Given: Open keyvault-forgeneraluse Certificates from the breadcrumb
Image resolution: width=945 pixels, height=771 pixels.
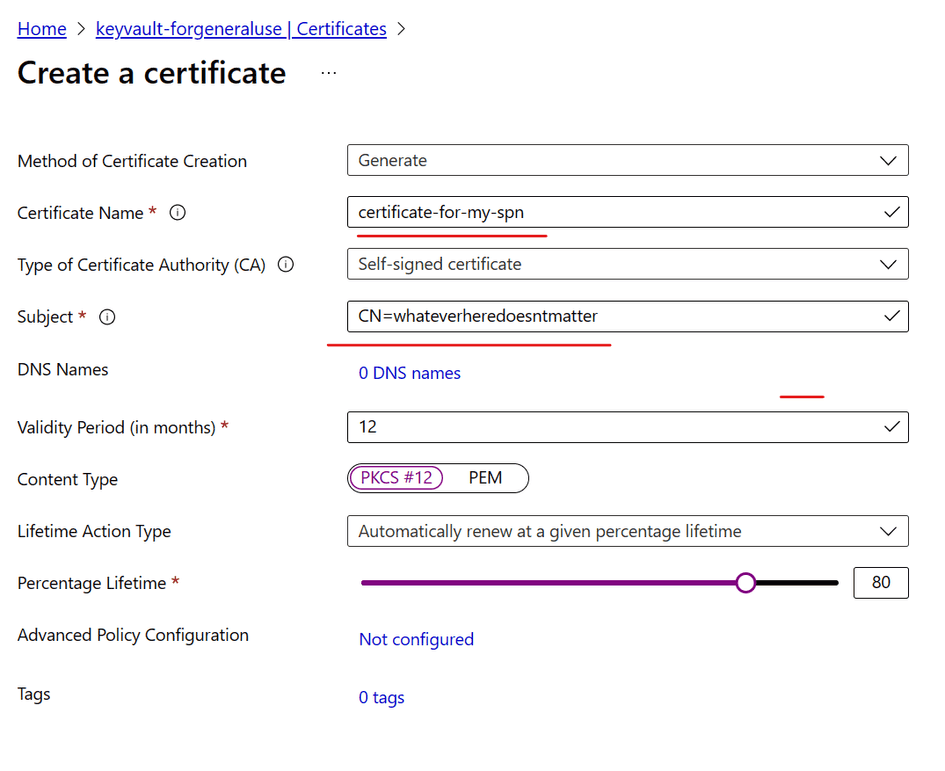Looking at the screenshot, I should [x=240, y=29].
